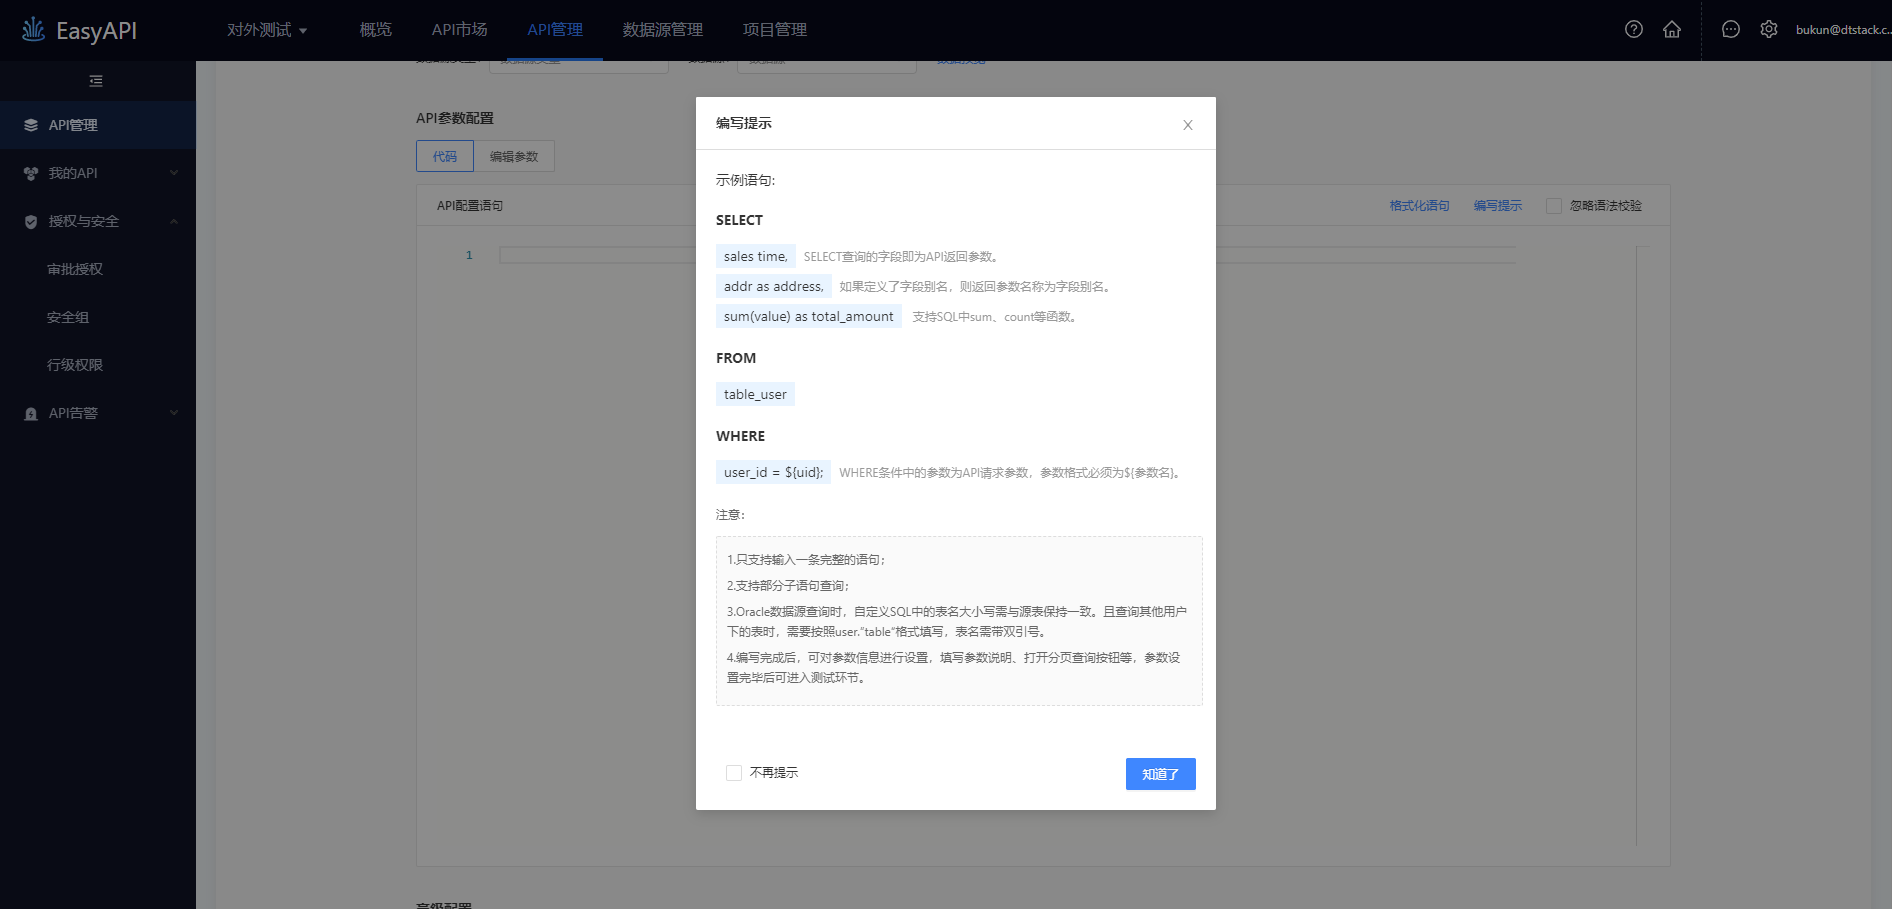Switch to the 编辑参数 tab
This screenshot has width=1892, height=909.
(x=514, y=156)
